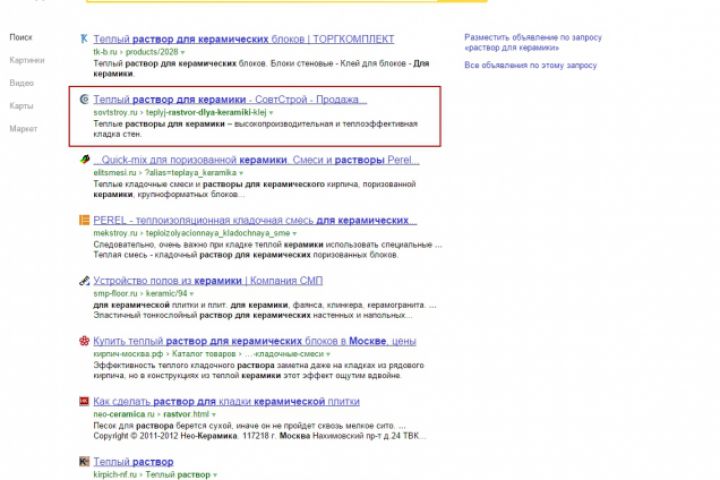This screenshot has width=720, height=480.
Task: Expand dropdown arrow after neo-ceramica.ru rastvor.html
Action: 214,415
